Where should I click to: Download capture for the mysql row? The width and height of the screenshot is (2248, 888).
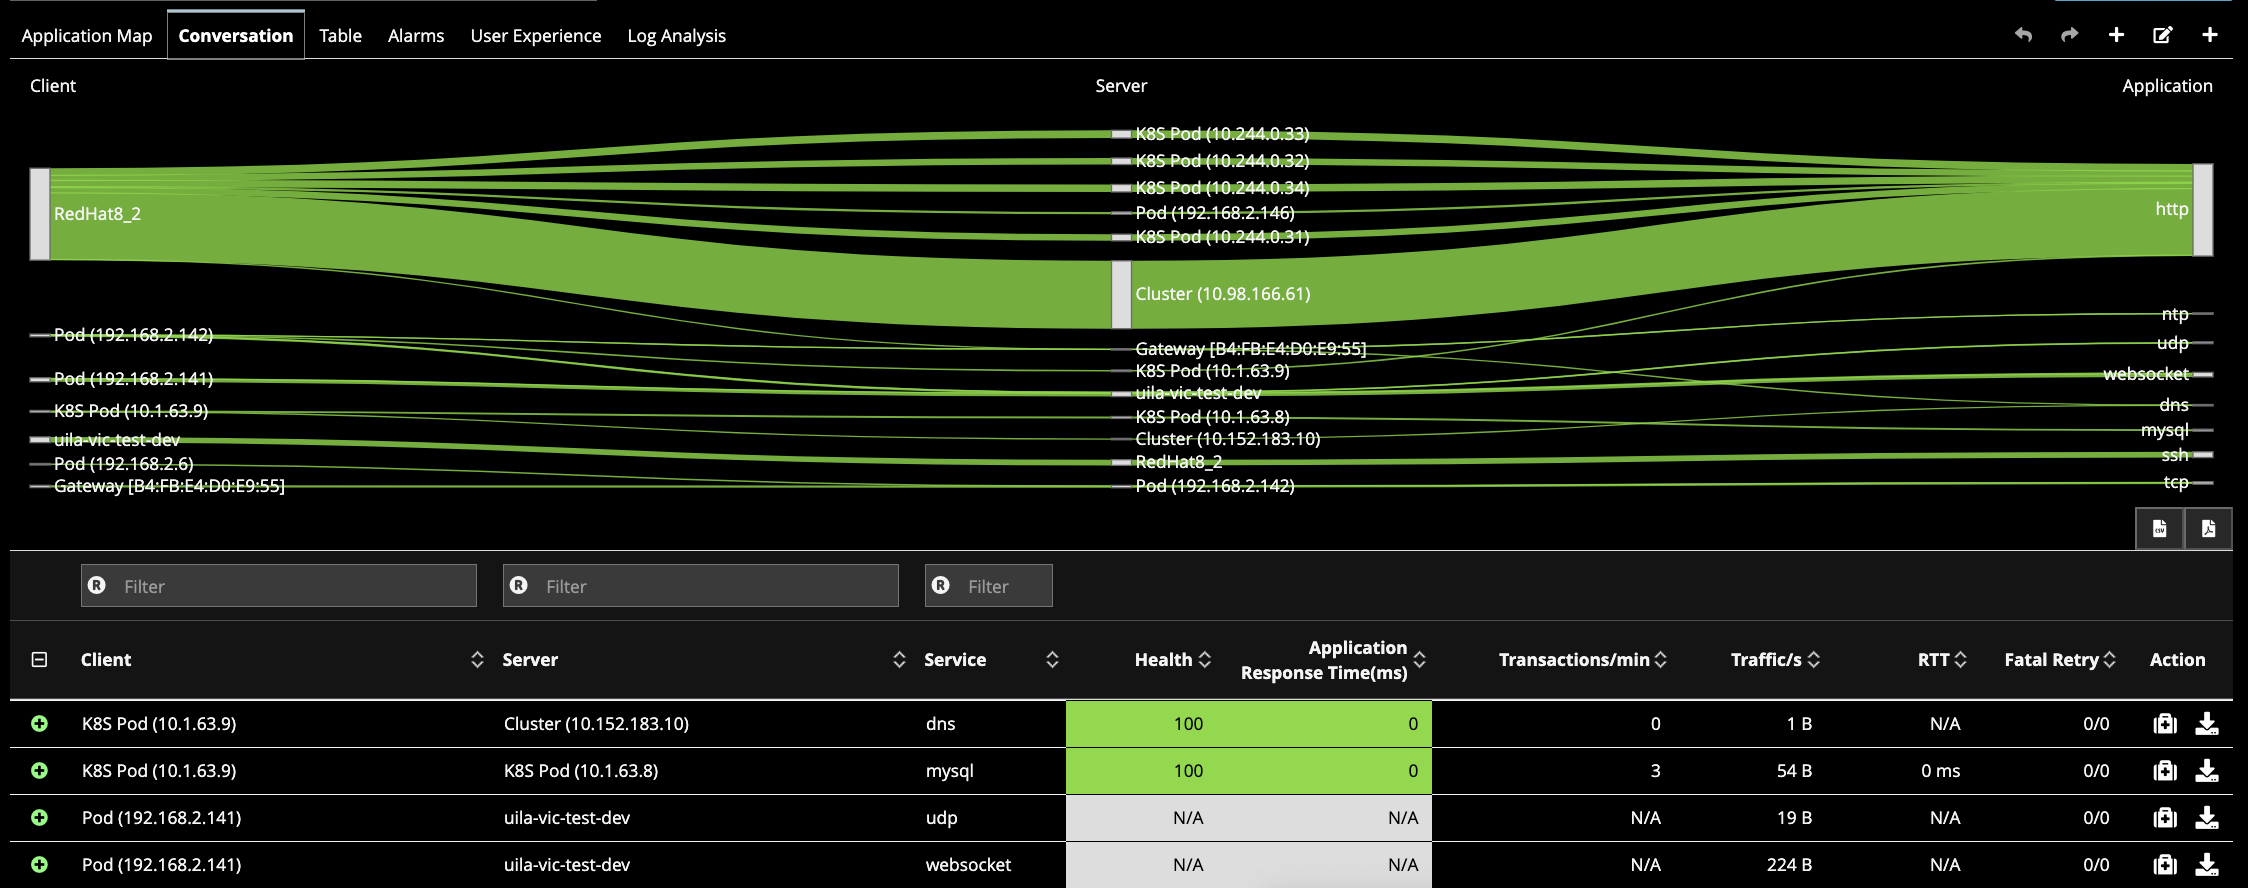2206,771
